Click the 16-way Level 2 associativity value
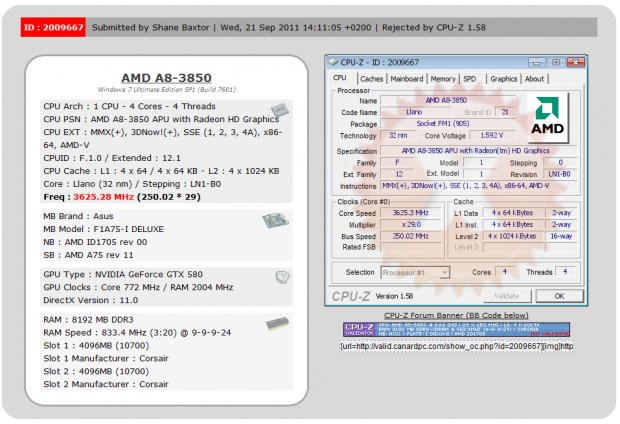Screen dimensions: 620x424 click(561, 236)
